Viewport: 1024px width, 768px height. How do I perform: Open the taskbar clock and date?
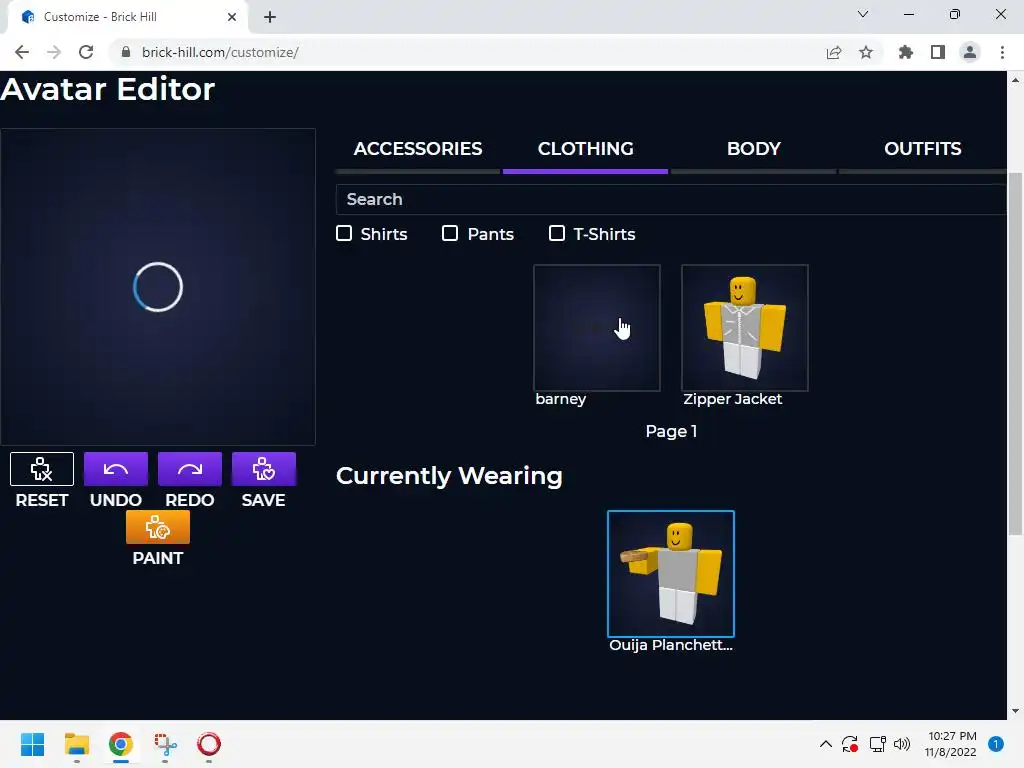[951, 744]
